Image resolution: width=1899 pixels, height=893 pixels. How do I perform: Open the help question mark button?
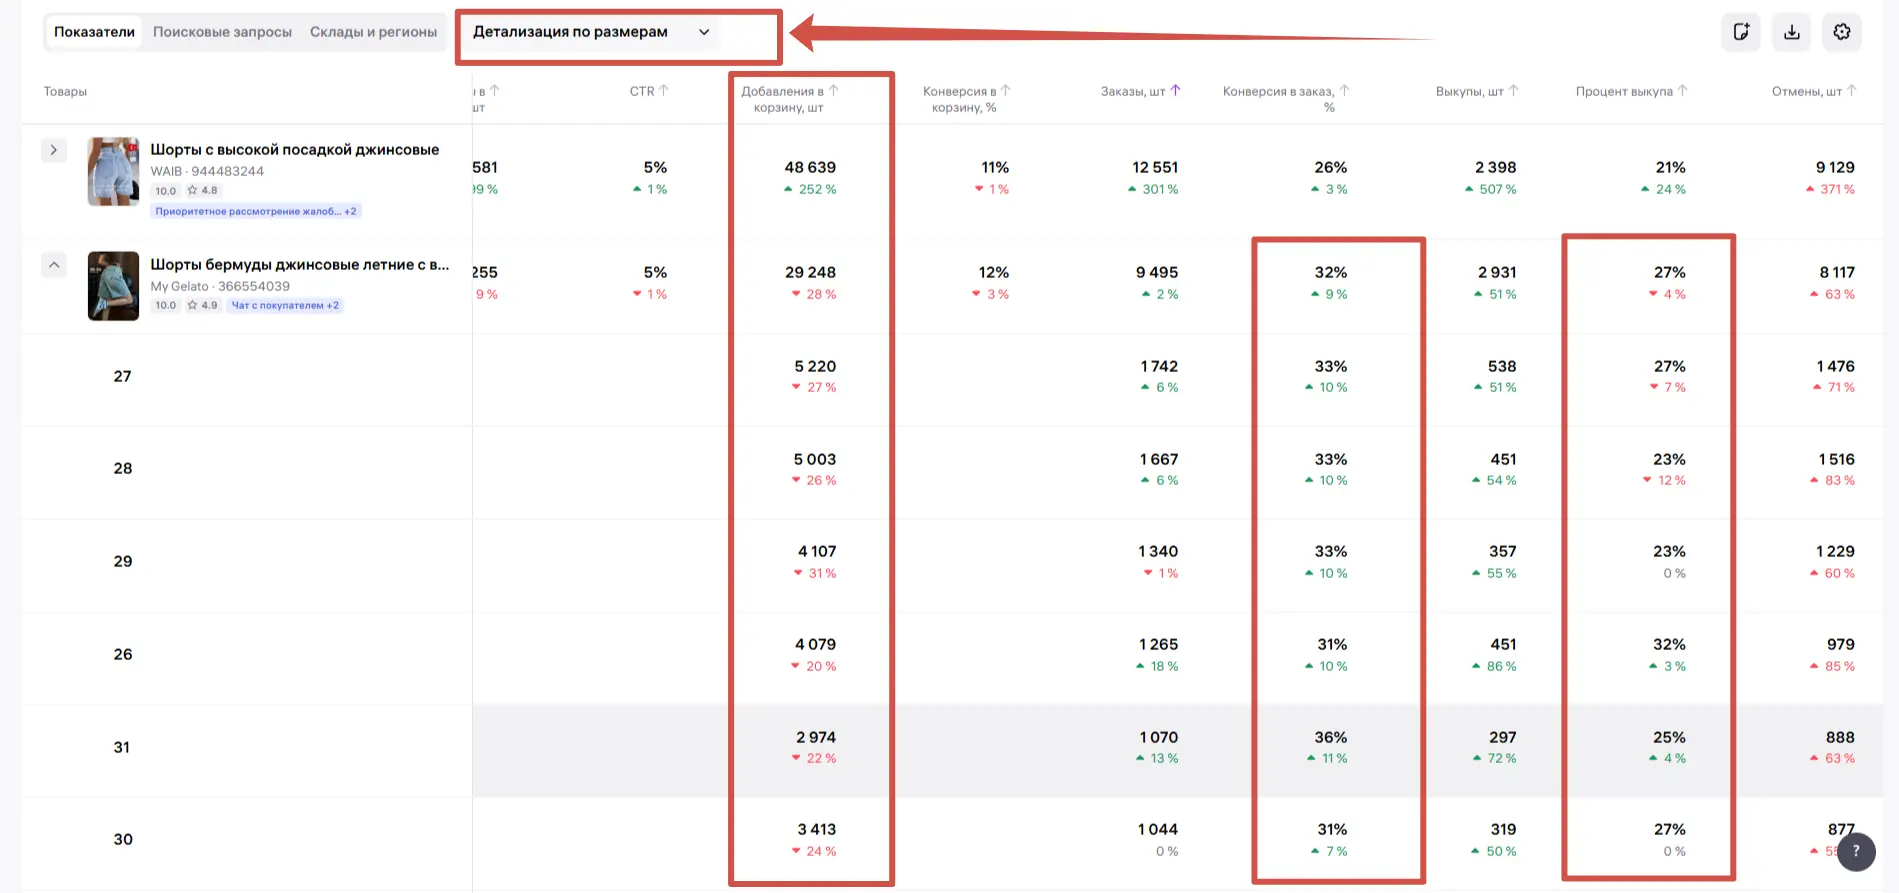pyautogui.click(x=1856, y=851)
